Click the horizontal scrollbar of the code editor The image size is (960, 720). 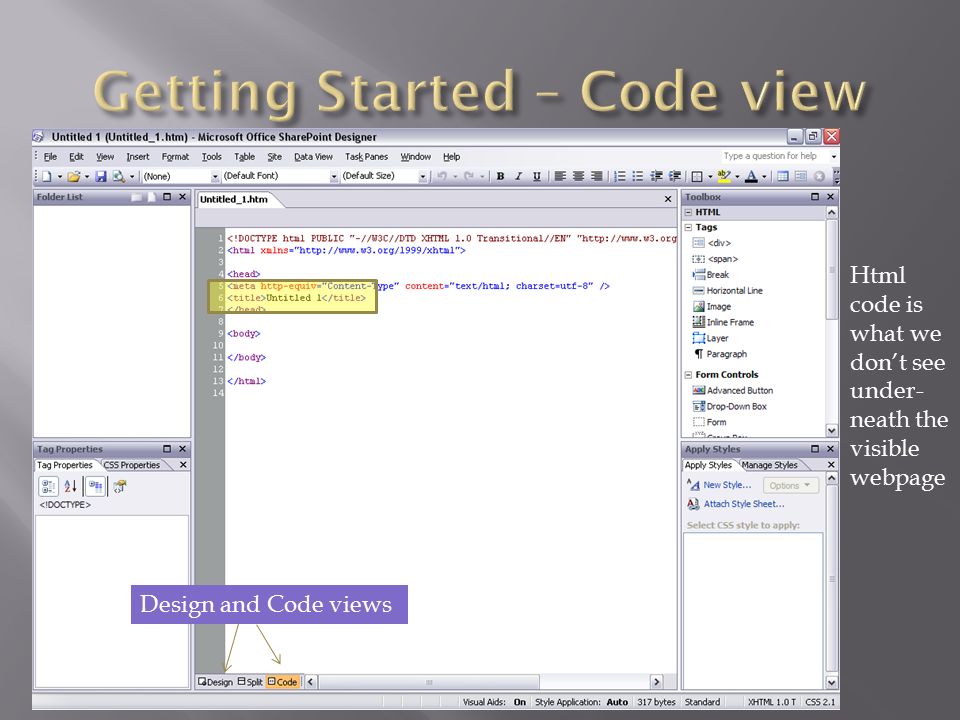coord(483,682)
